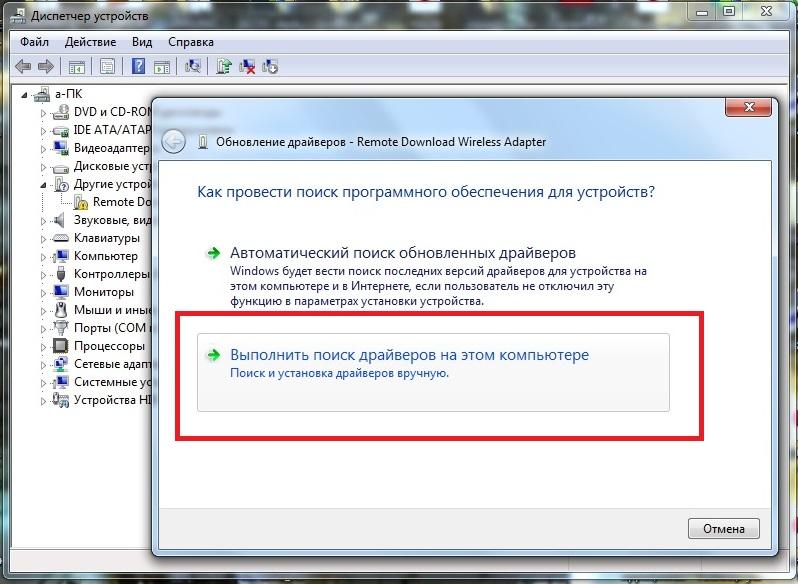Select the Процессоры tree label
This screenshot has width=798, height=584.
tap(109, 346)
